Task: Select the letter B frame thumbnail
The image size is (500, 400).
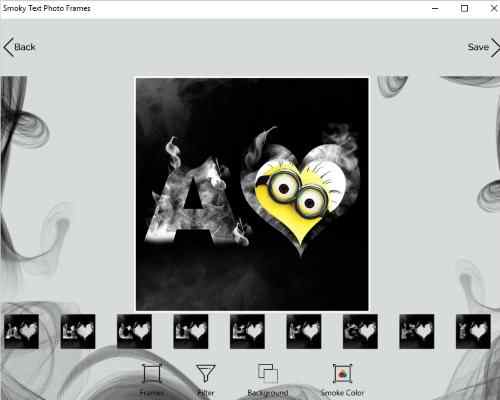Action: tap(78, 331)
